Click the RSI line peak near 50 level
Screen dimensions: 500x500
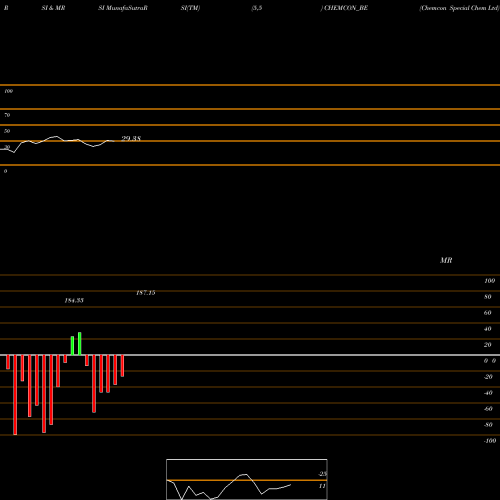56,136
